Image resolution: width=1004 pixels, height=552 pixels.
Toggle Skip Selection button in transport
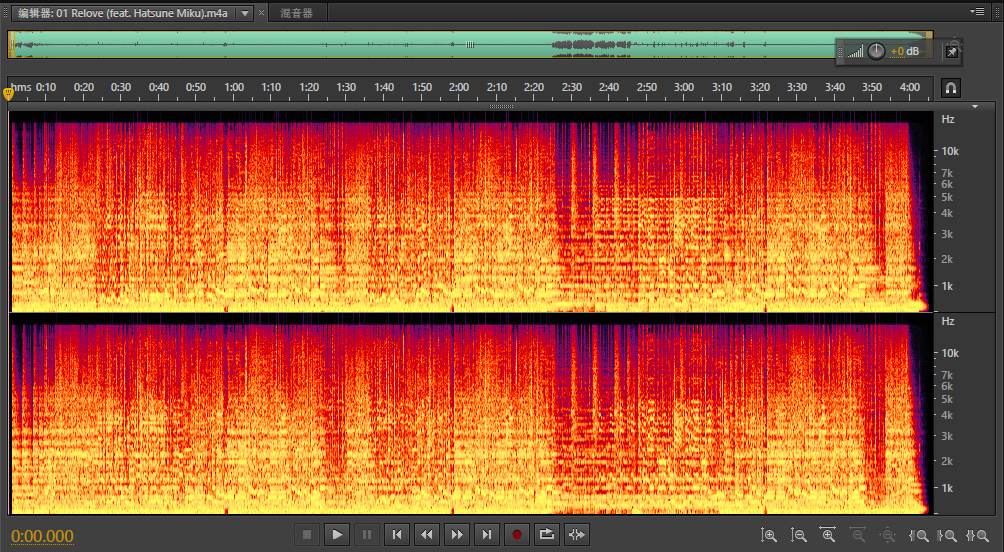pos(577,535)
